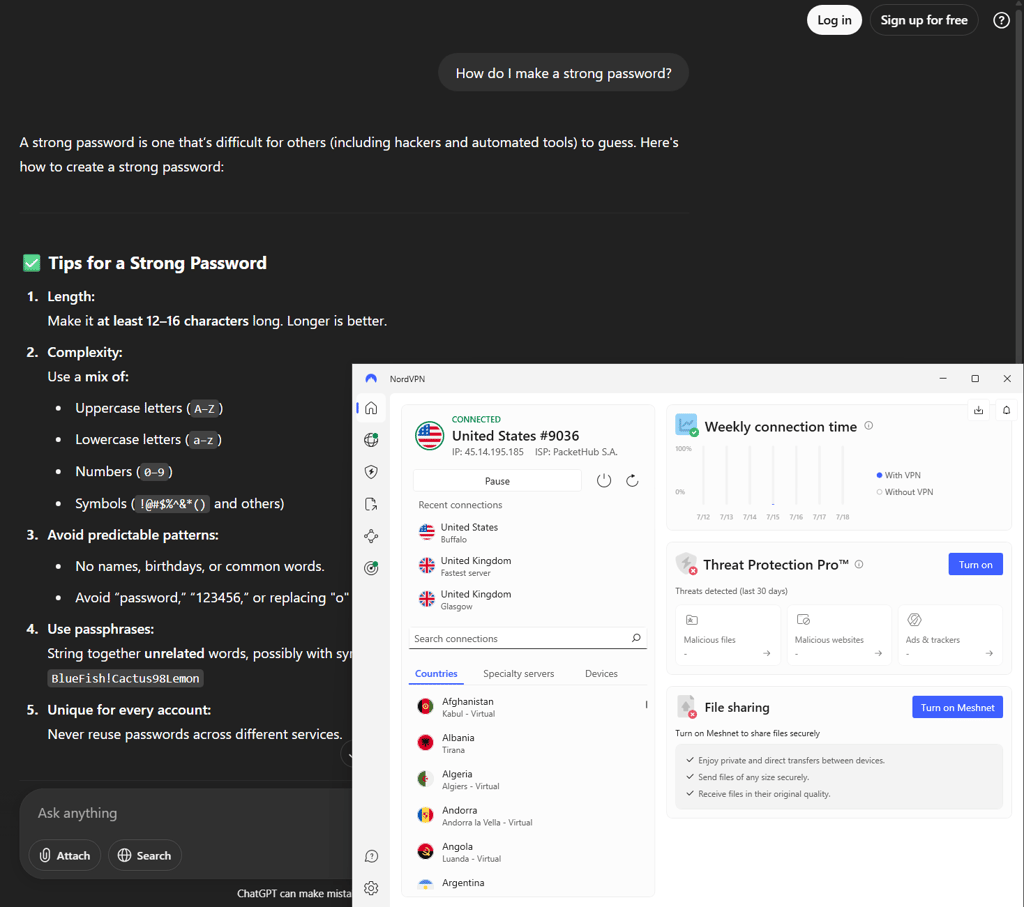The image size is (1024, 907).
Task: Click the 7/15 bar in weekly chart
Action: (x=773, y=475)
